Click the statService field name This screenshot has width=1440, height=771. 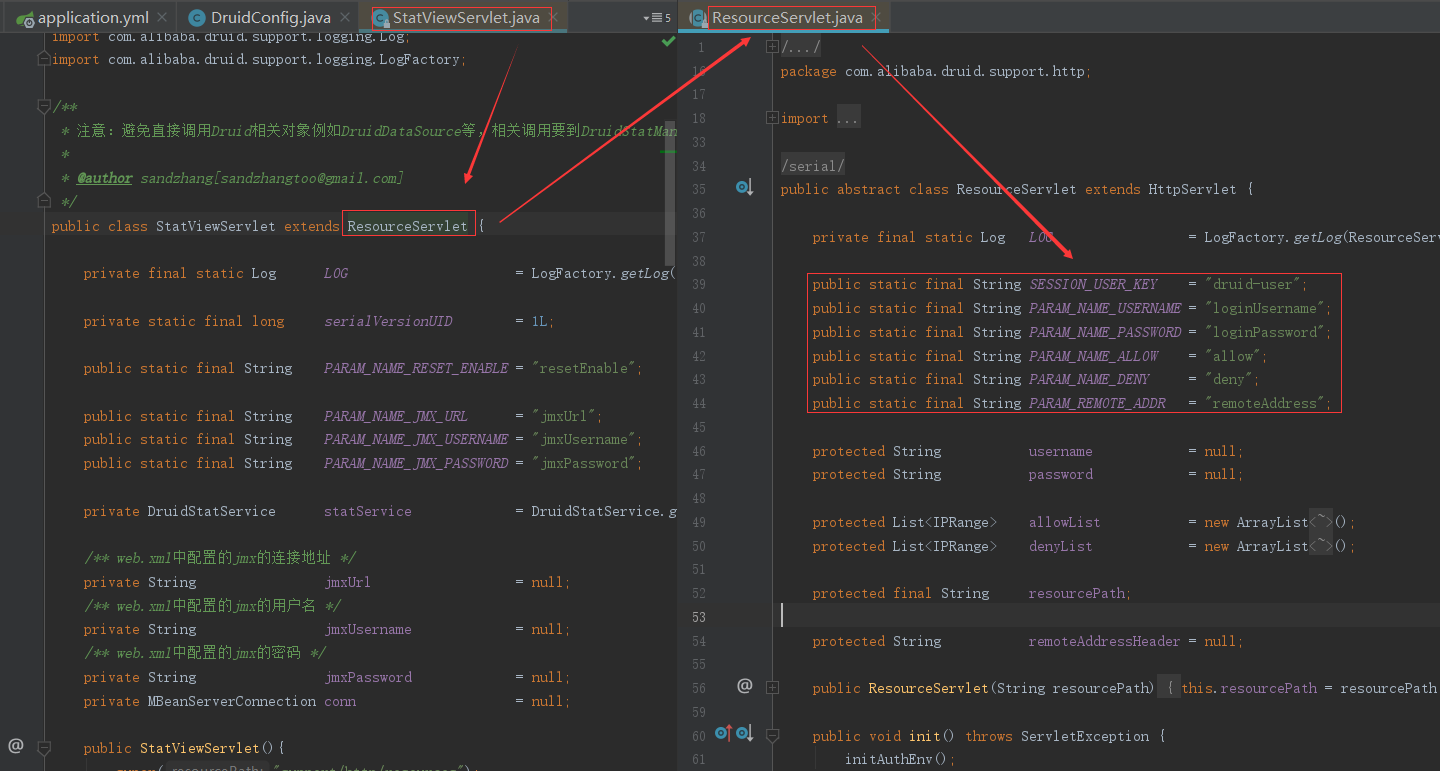pos(367,511)
